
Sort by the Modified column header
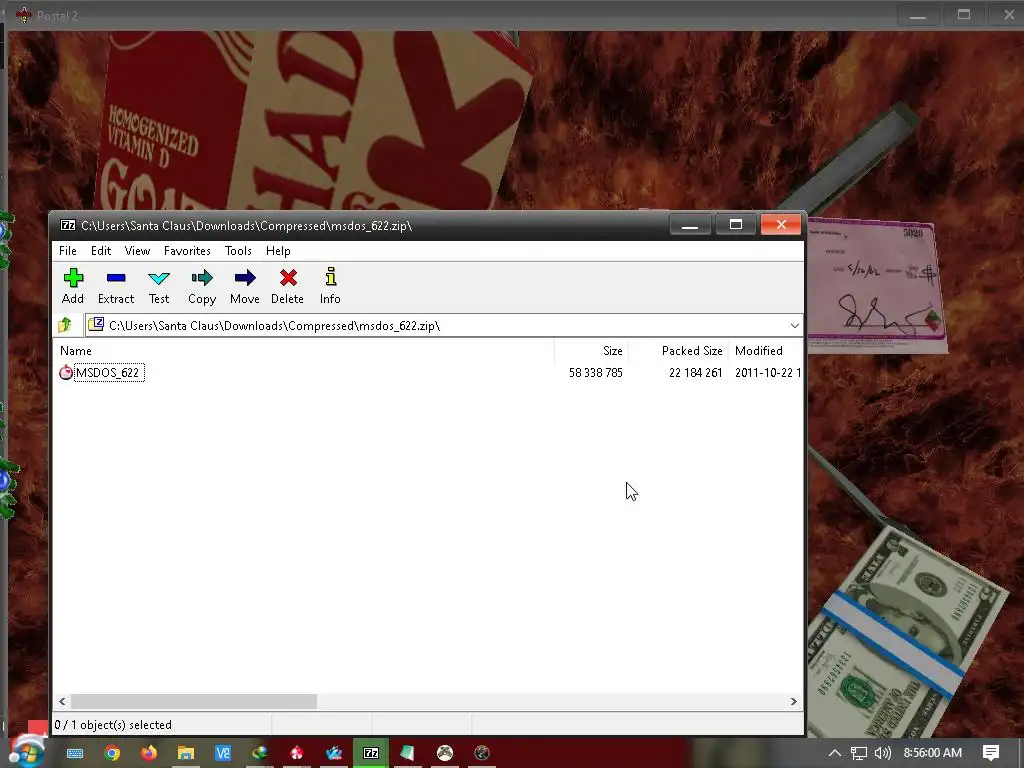[767, 351]
